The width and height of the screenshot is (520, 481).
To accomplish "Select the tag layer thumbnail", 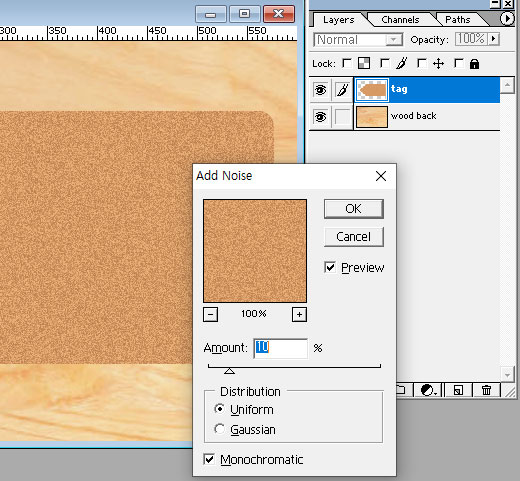I will click(x=372, y=90).
